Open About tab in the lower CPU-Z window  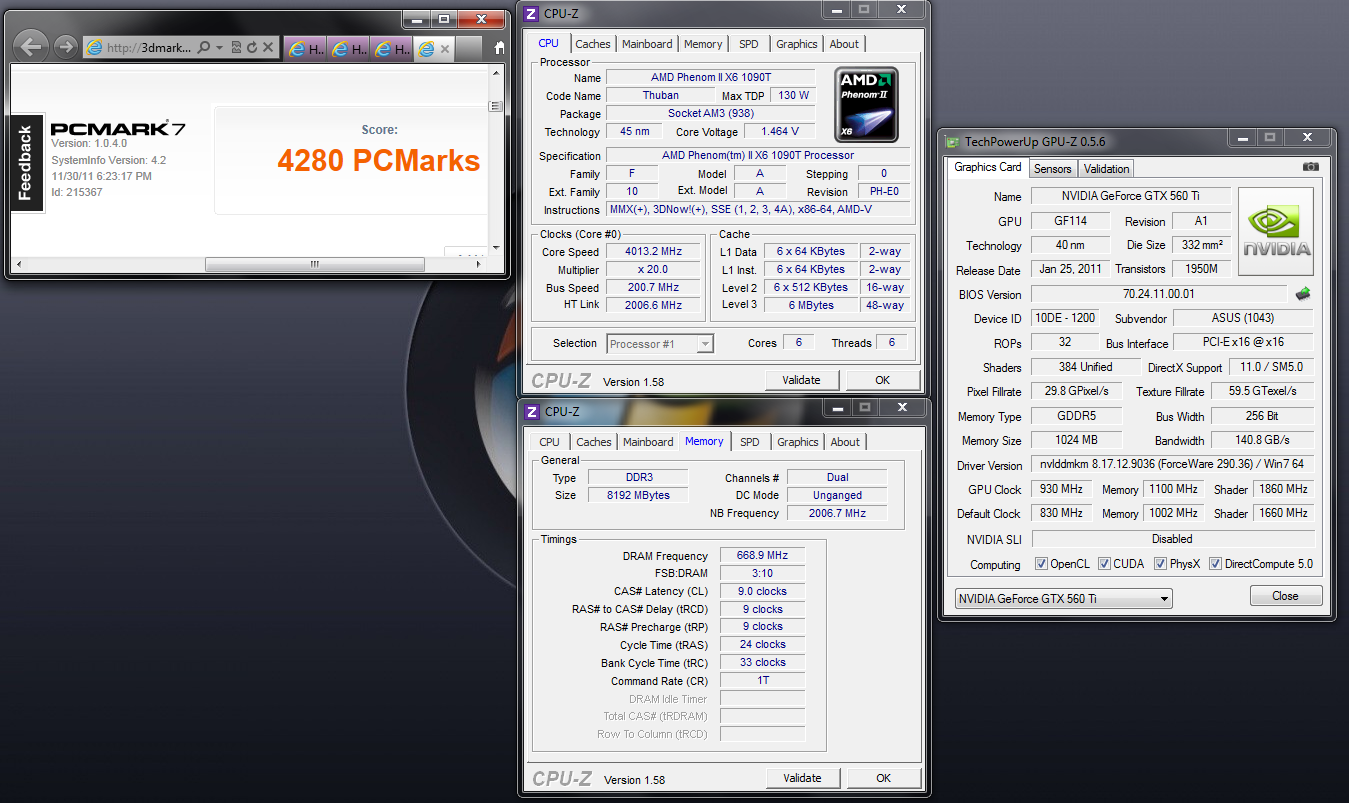[845, 442]
